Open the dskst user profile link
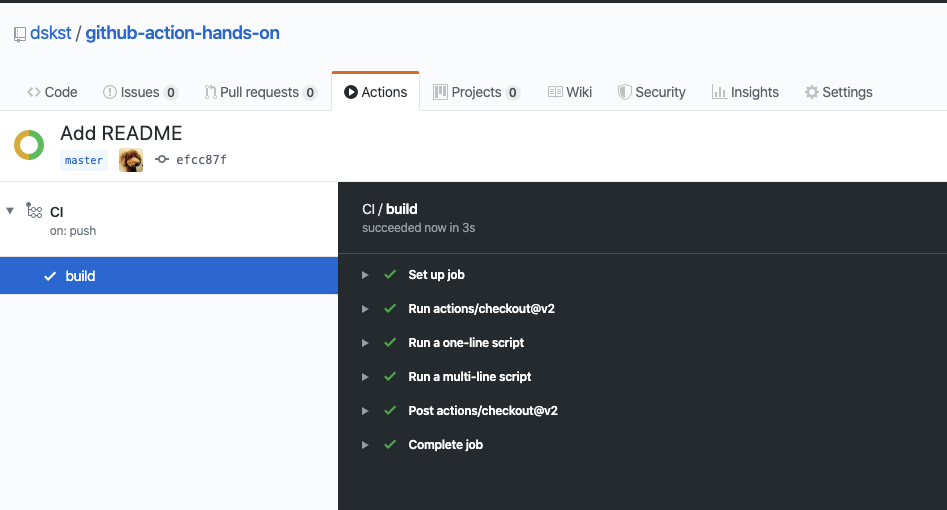Viewport: 947px width, 510px height. tap(51, 33)
